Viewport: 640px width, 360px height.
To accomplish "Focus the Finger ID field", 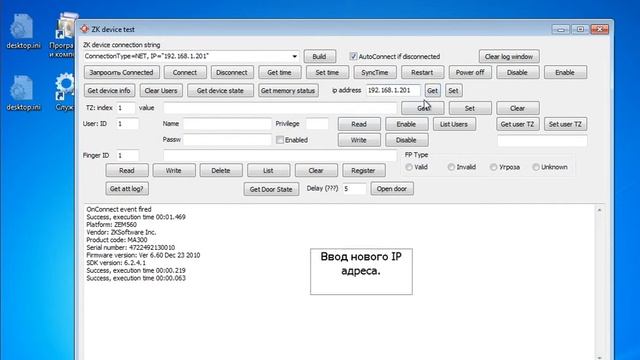I will pyautogui.click(x=127, y=156).
